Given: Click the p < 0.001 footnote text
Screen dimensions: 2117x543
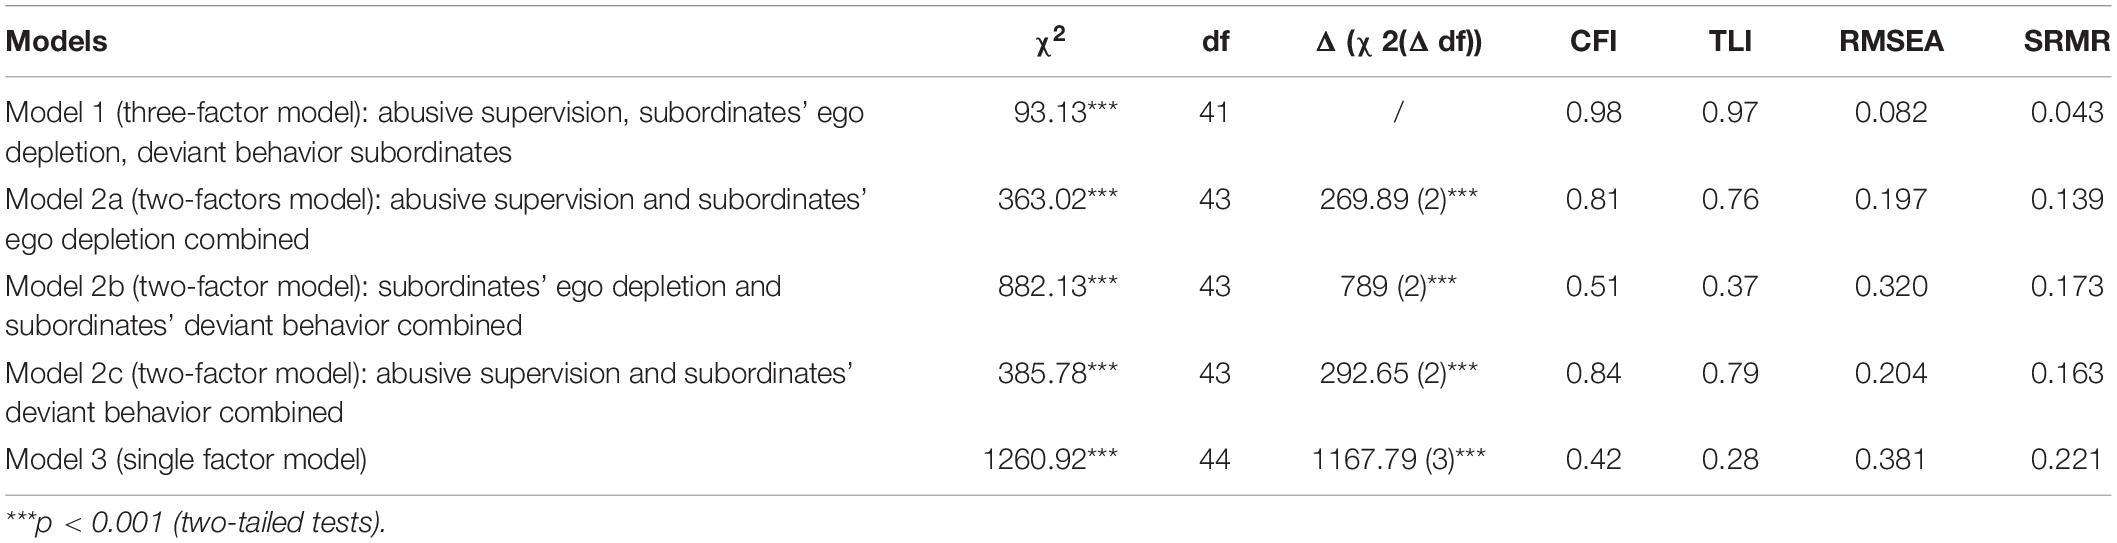Looking at the screenshot, I should (195, 522).
